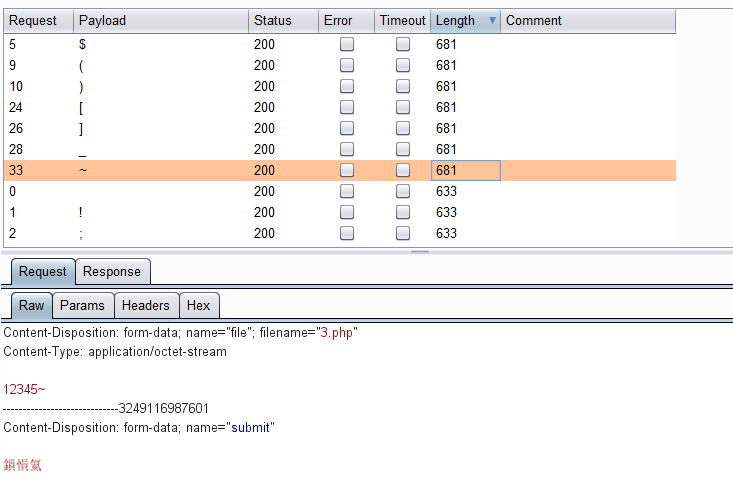733x477 pixels.
Task: Toggle Timeout checkbox for request 10
Action: tap(403, 87)
